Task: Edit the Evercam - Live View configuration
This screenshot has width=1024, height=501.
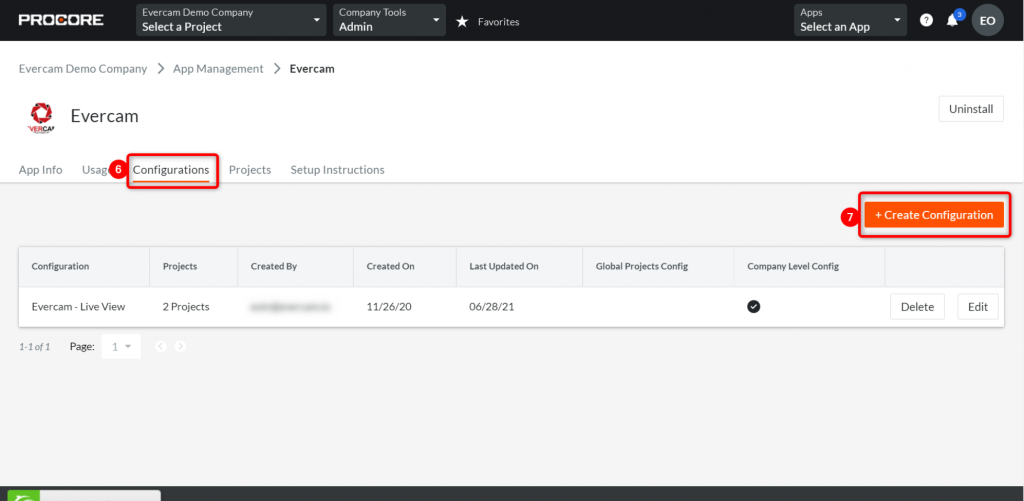Action: 978,307
